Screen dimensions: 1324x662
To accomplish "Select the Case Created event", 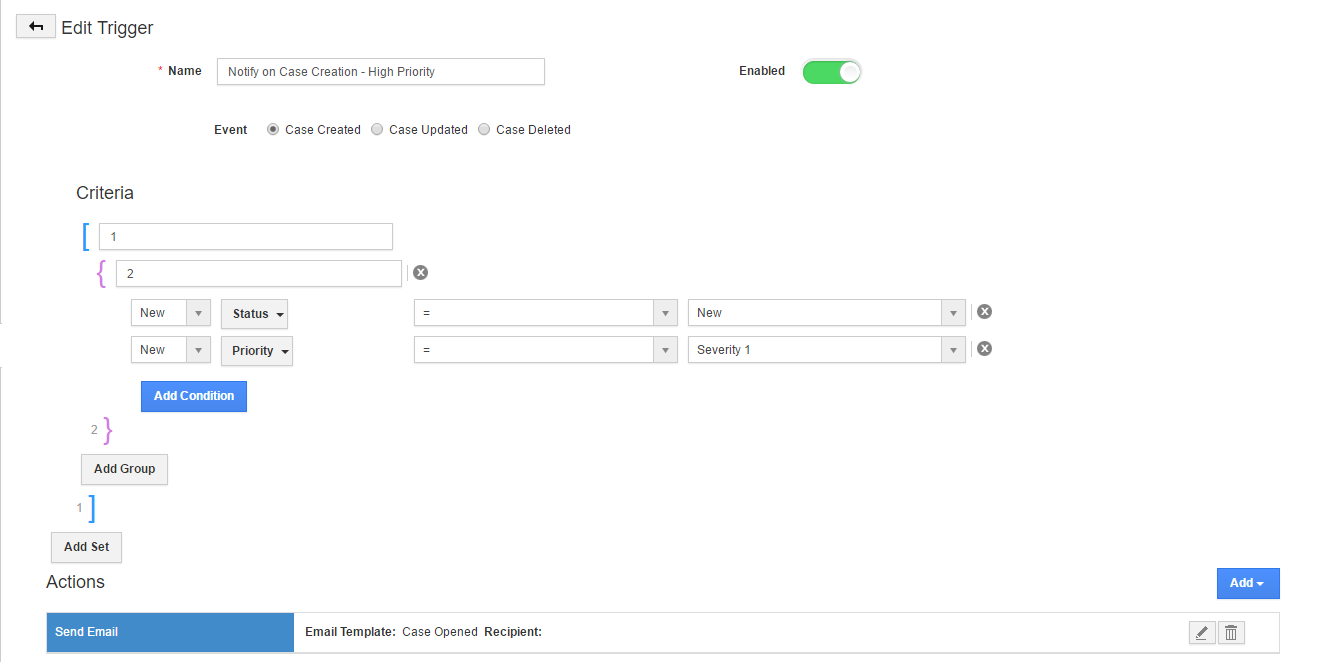I will coord(273,130).
